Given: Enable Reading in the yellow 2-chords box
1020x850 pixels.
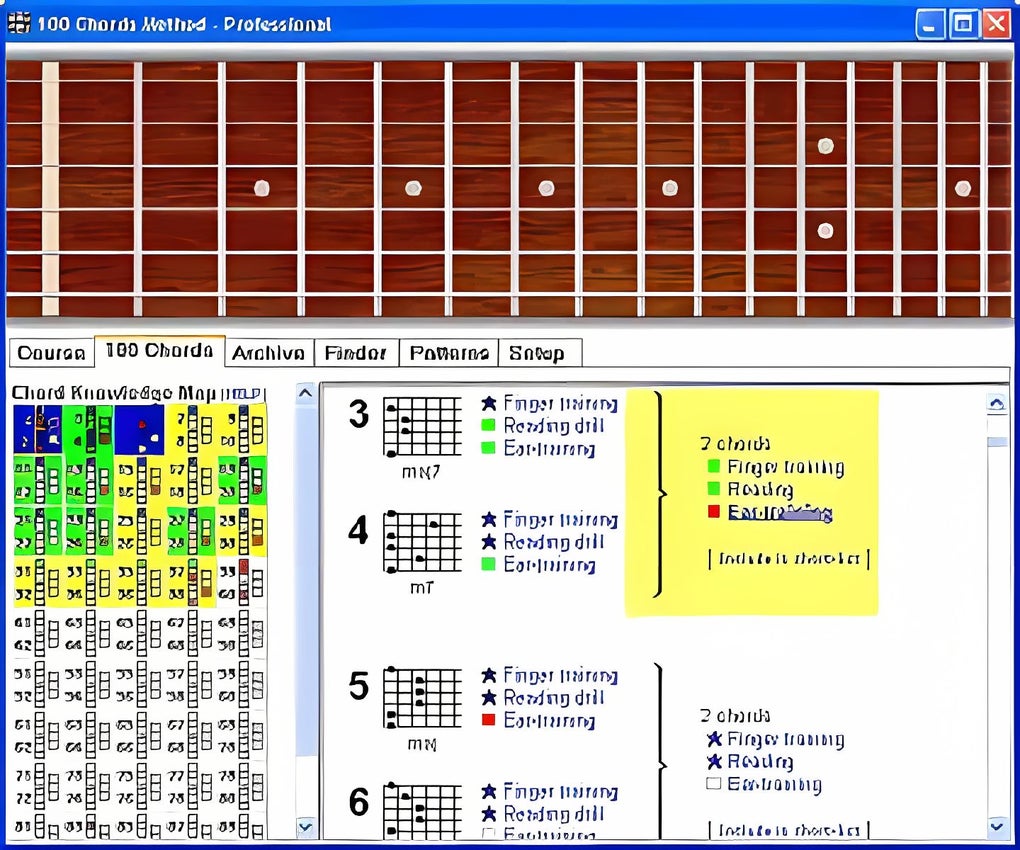Looking at the screenshot, I should click(x=714, y=488).
